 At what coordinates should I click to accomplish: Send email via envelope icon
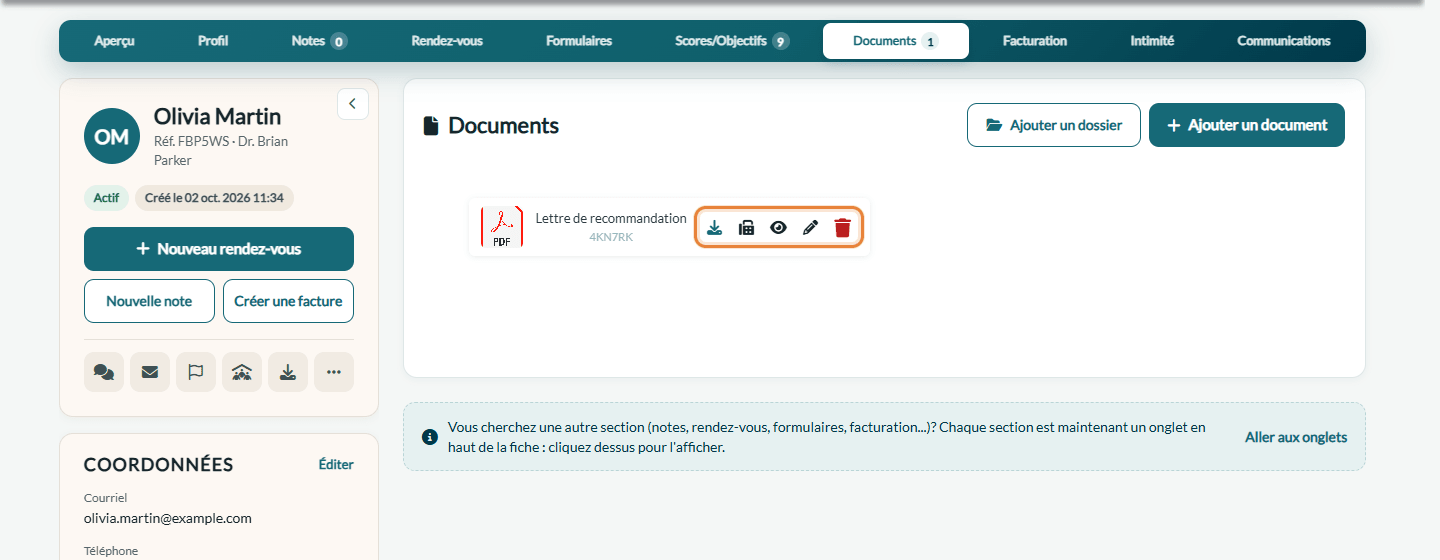point(150,372)
